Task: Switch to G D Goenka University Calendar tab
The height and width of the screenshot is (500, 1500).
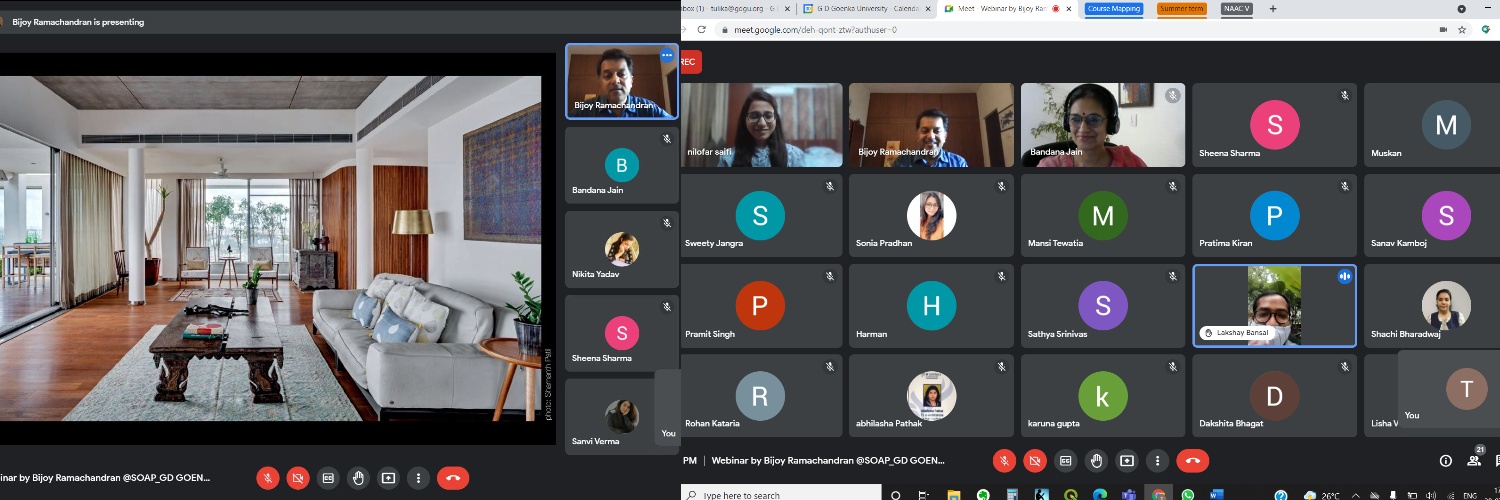Action: pos(867,9)
